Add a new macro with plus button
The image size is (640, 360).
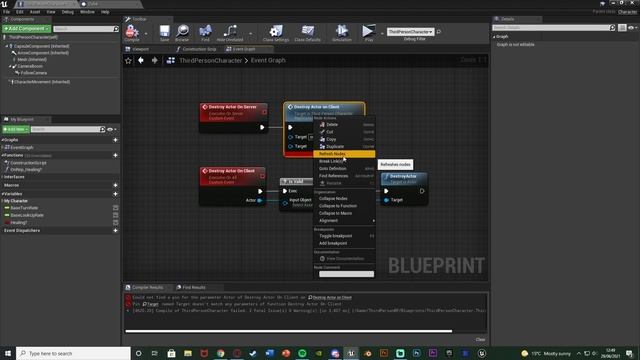pos(116,185)
